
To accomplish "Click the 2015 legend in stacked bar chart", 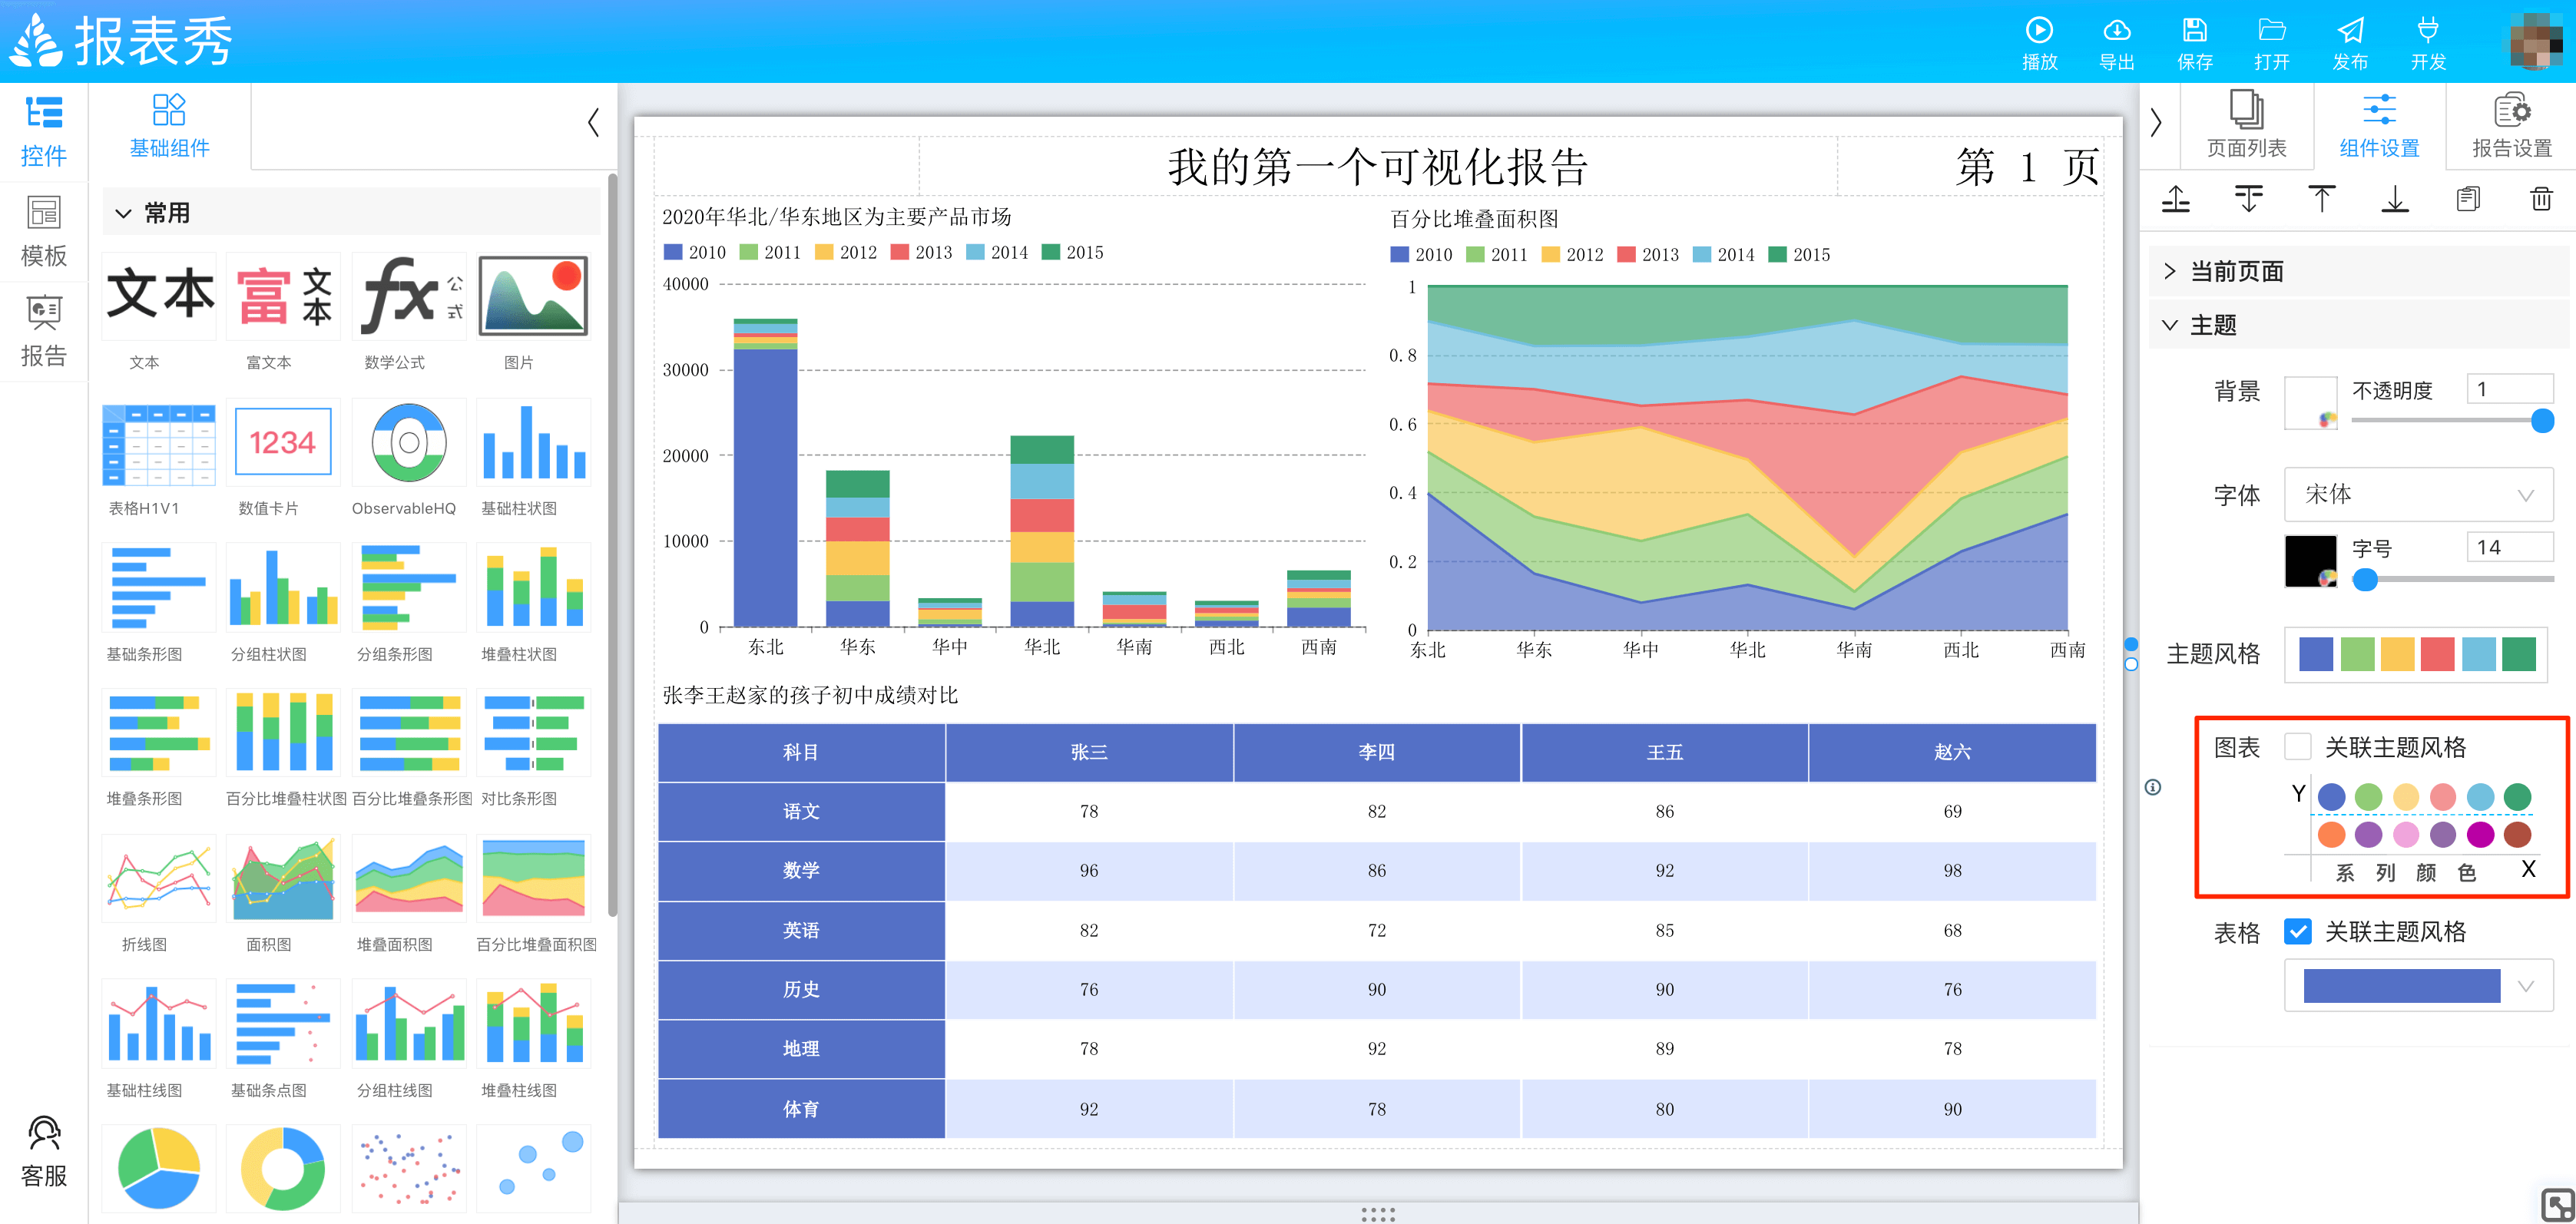I will 1073,252.
